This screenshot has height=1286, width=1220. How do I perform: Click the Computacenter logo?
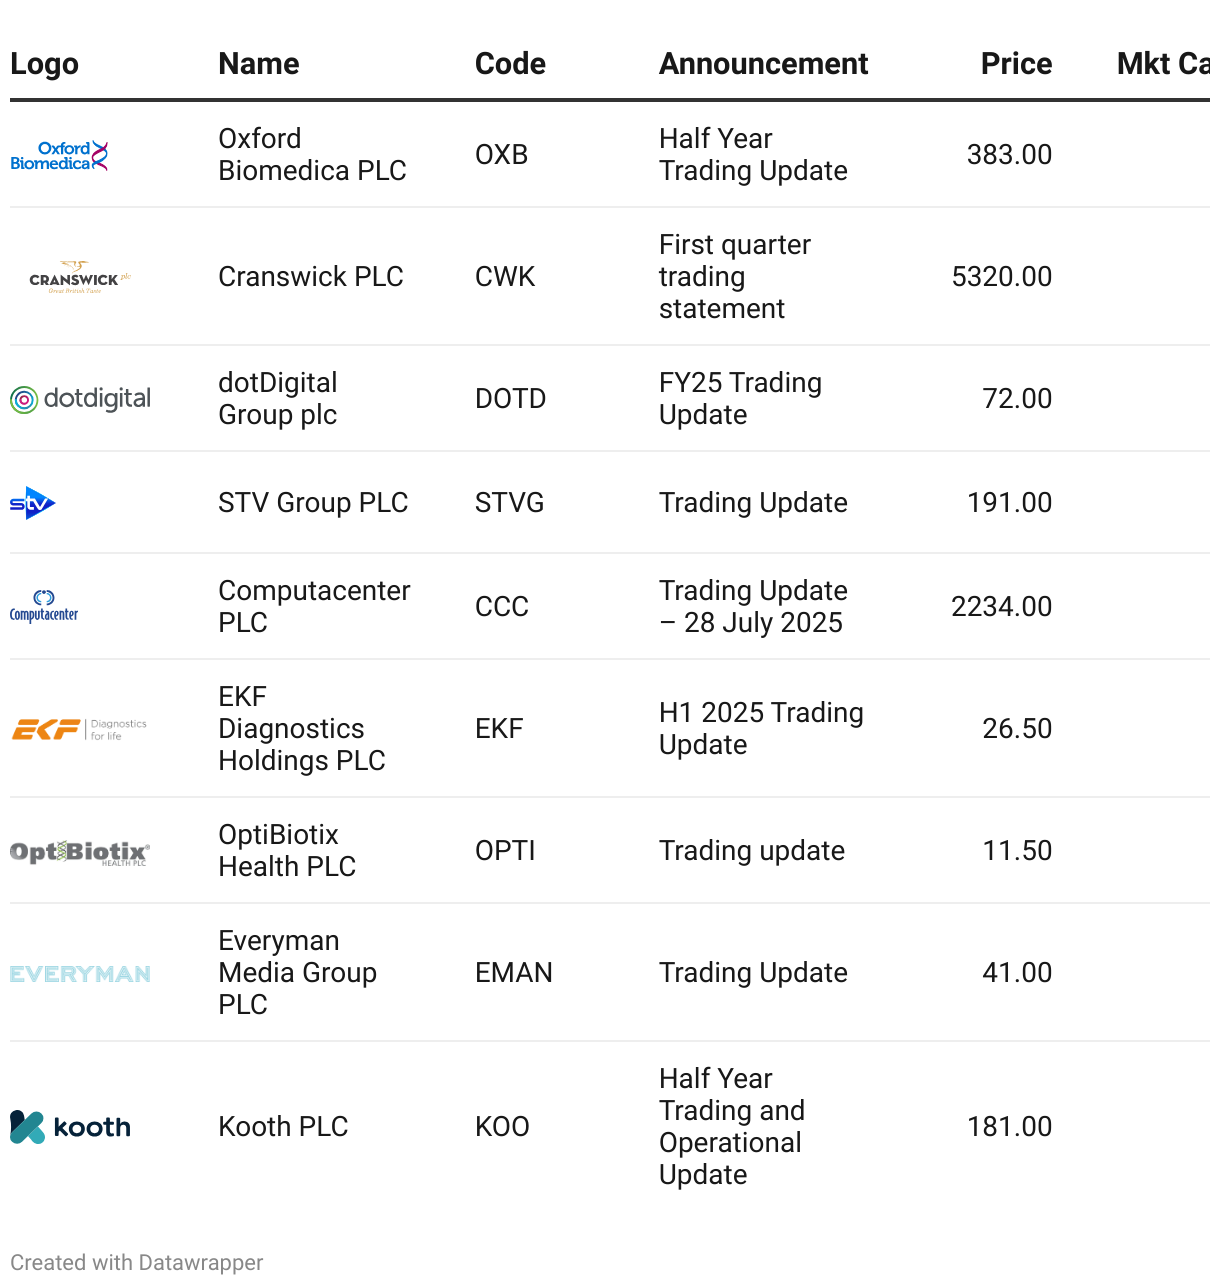coord(44,606)
